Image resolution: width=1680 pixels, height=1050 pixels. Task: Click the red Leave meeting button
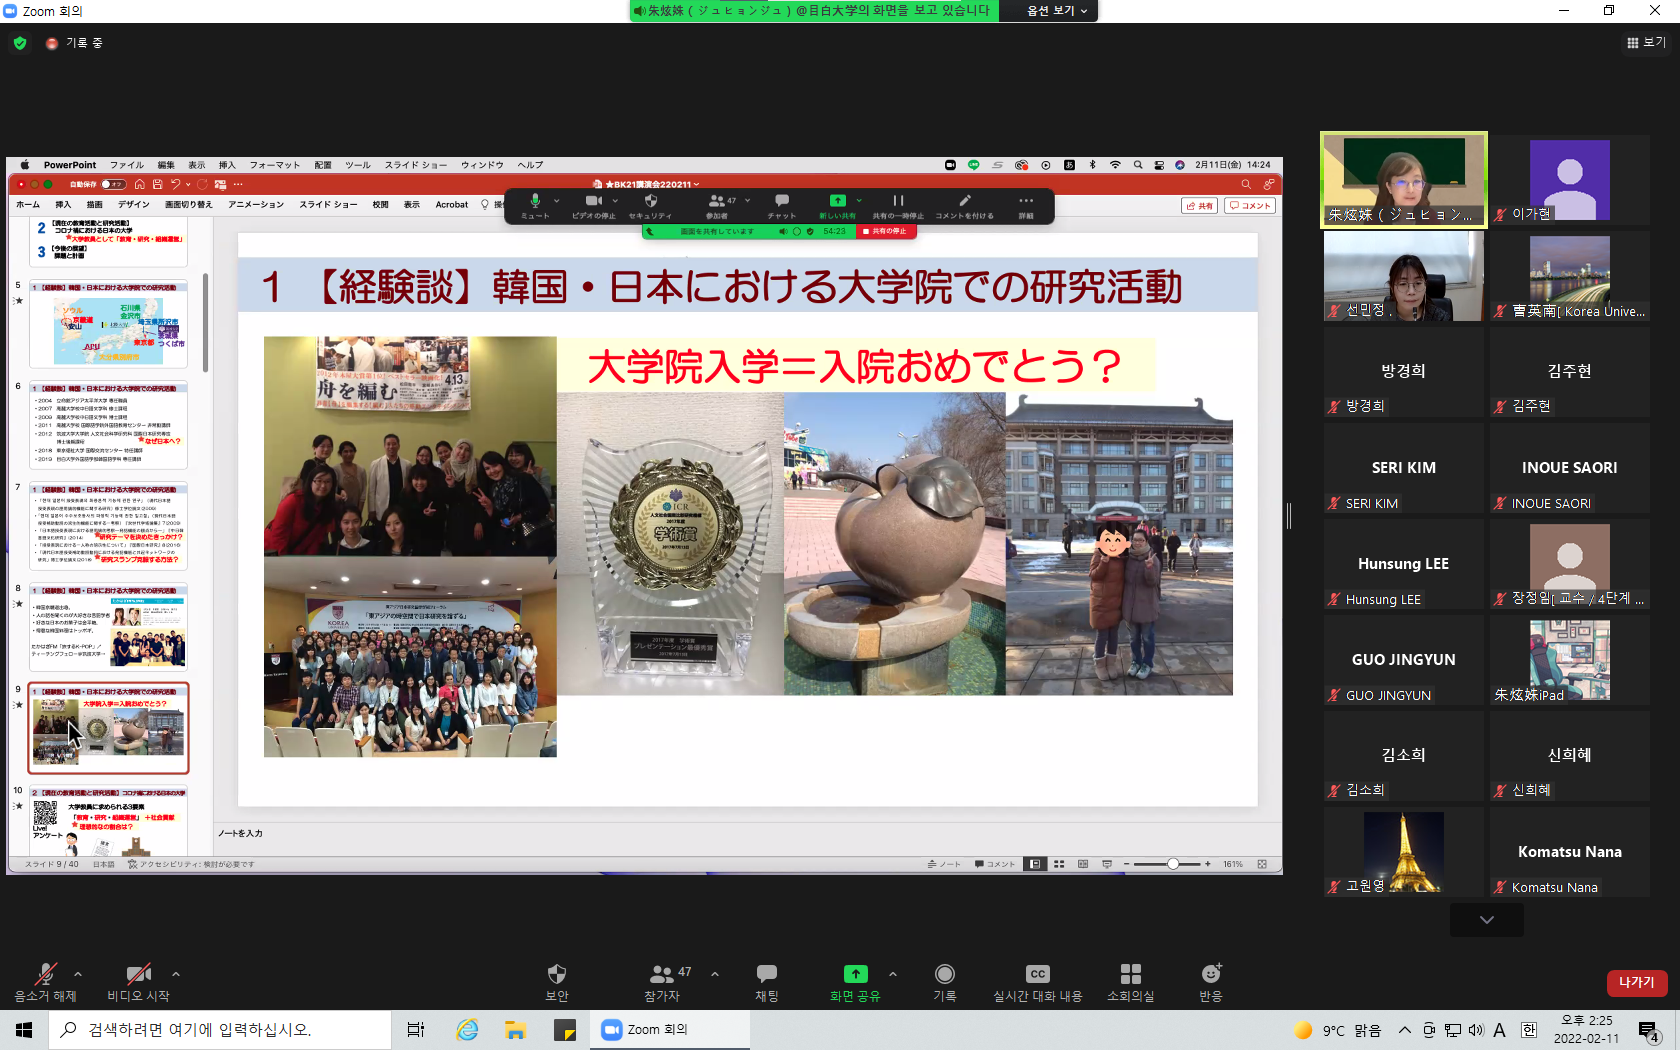tap(1636, 982)
